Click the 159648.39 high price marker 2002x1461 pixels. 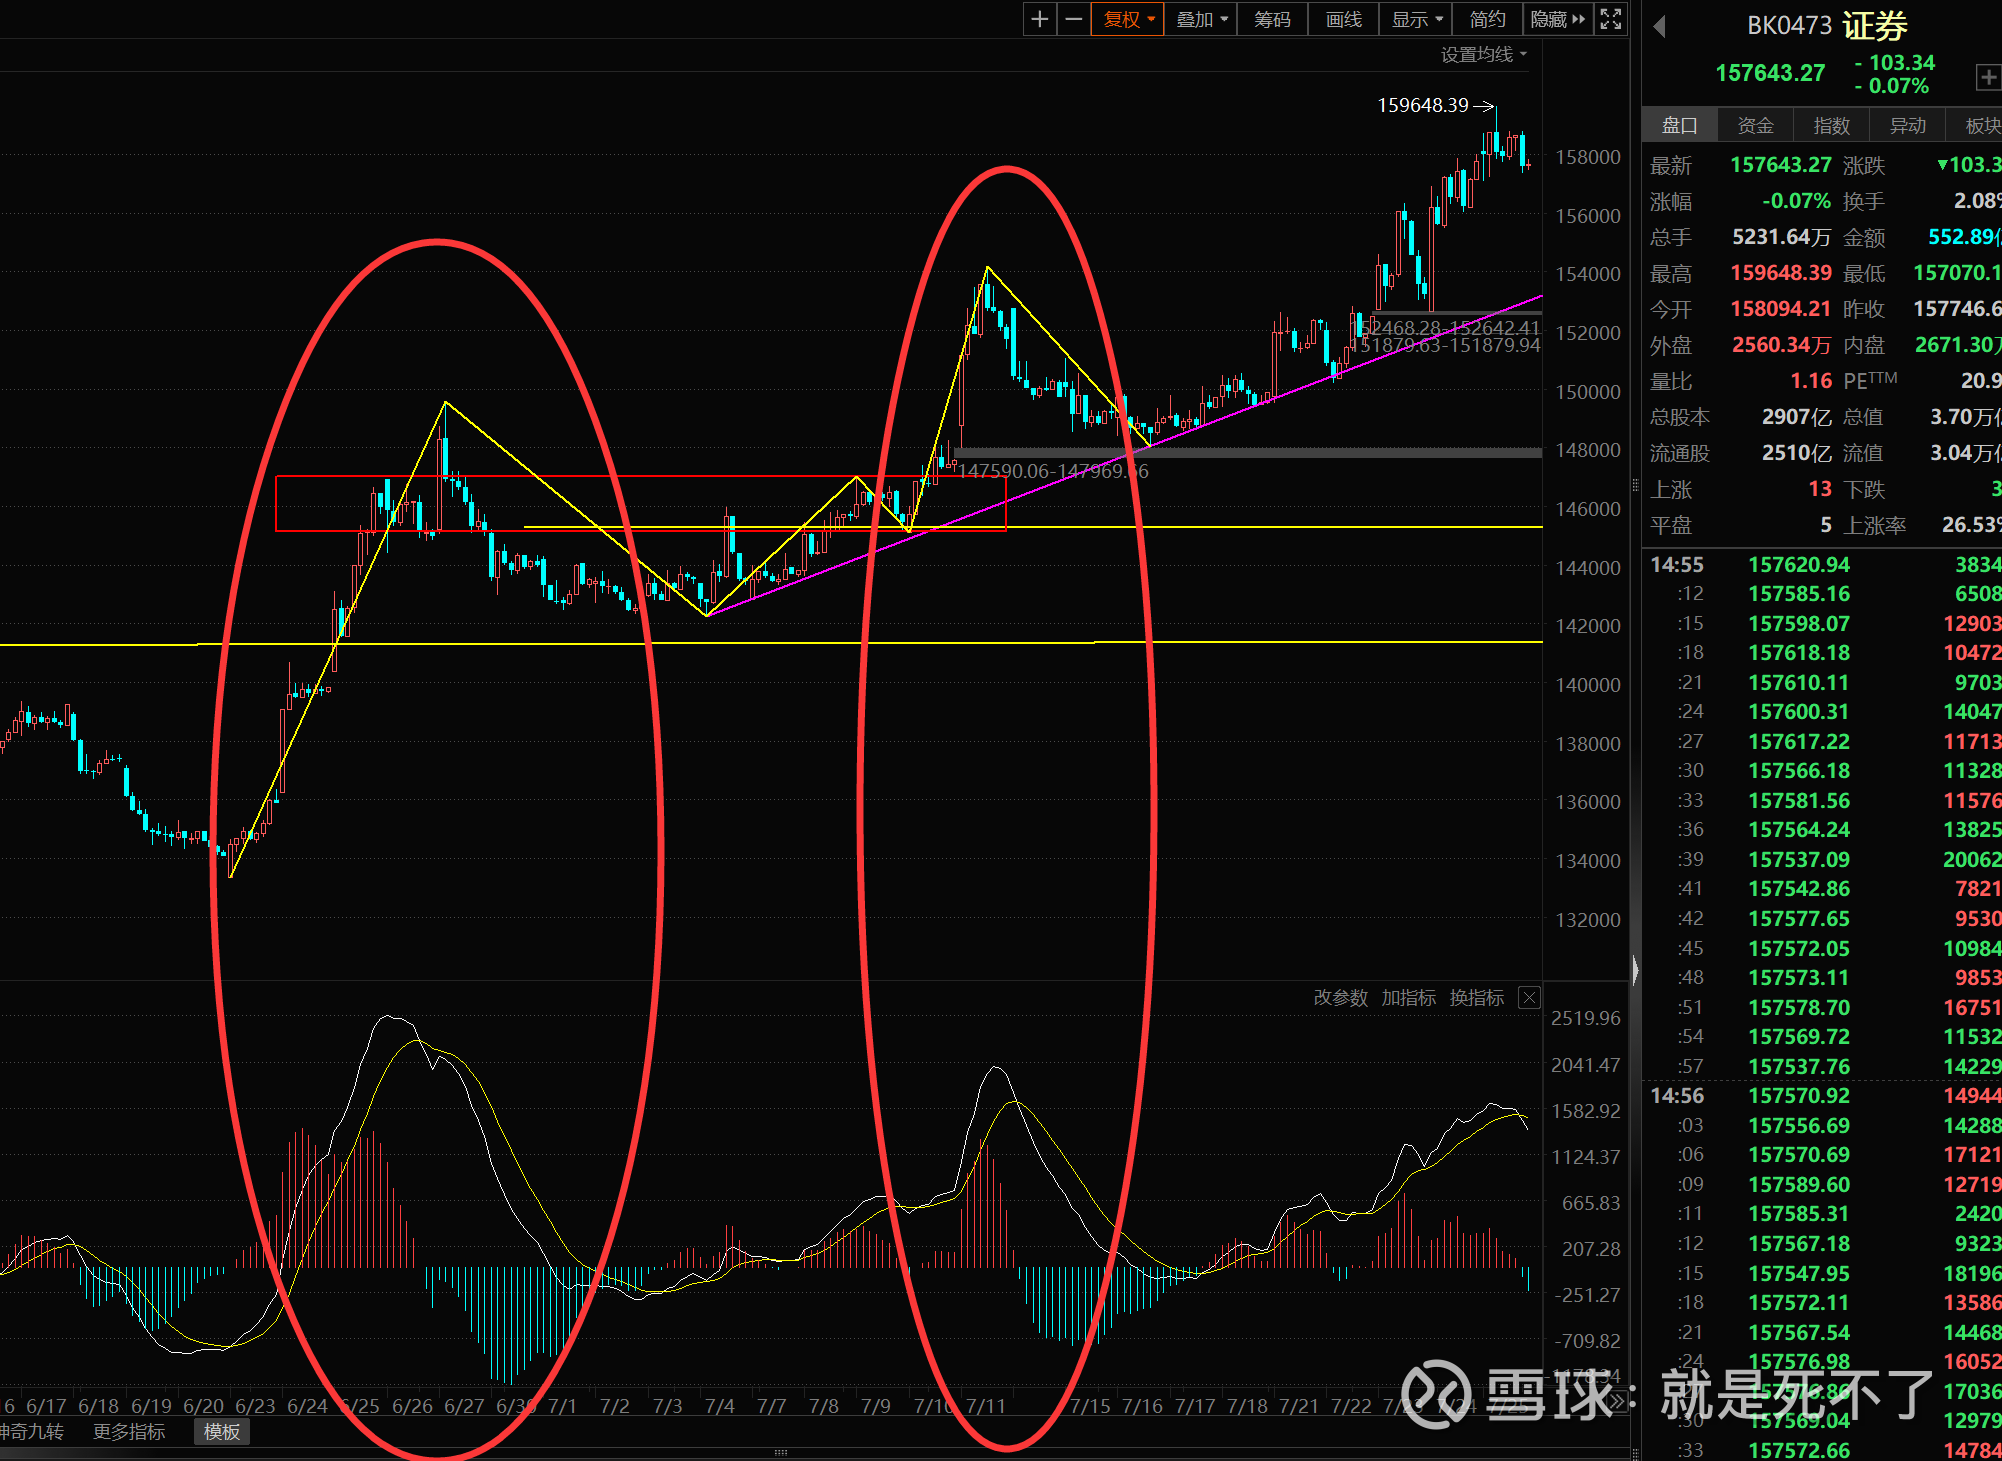click(x=1435, y=105)
